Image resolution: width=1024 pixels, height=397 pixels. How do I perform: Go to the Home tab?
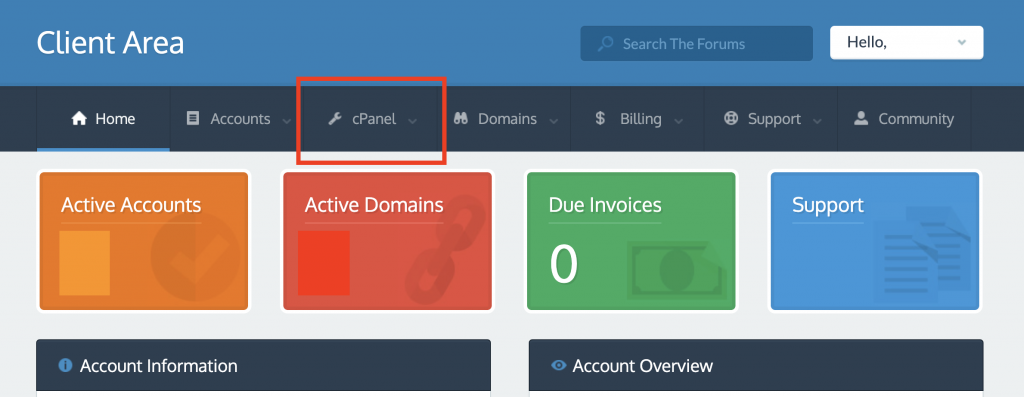point(103,119)
